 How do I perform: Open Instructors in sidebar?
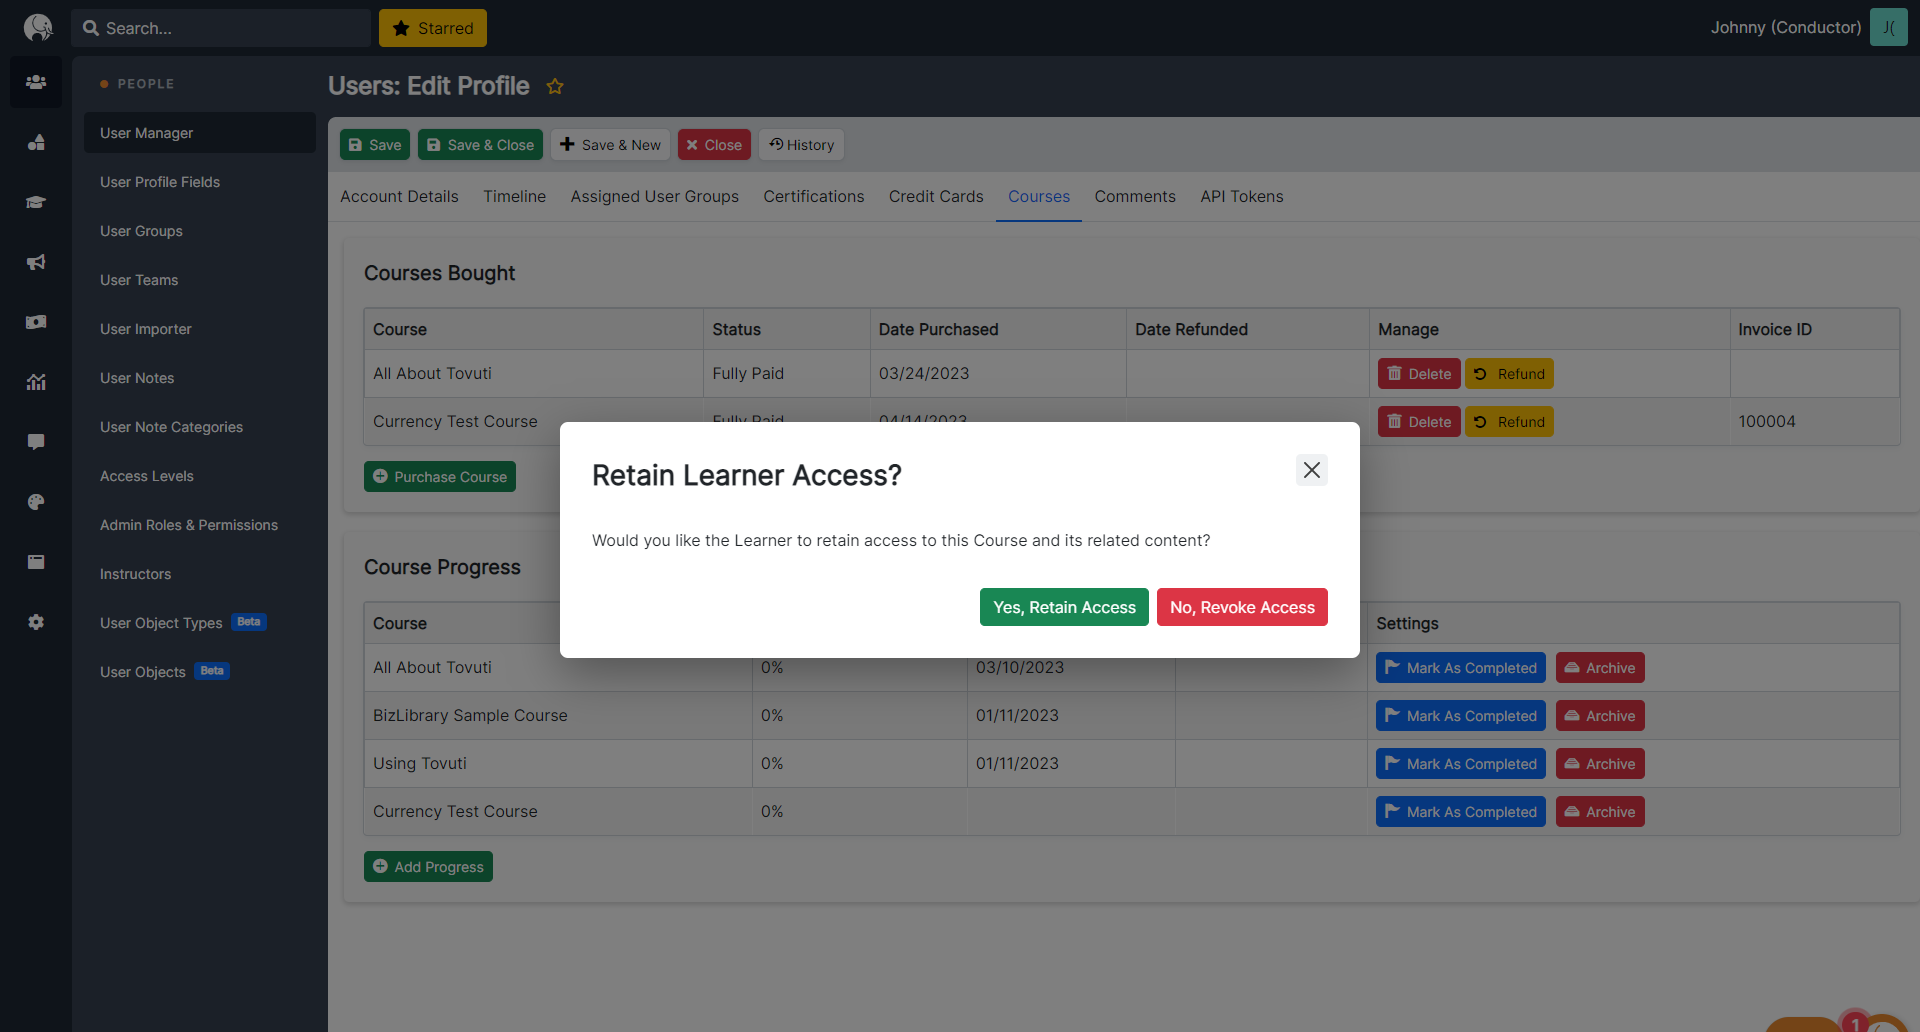(200, 574)
